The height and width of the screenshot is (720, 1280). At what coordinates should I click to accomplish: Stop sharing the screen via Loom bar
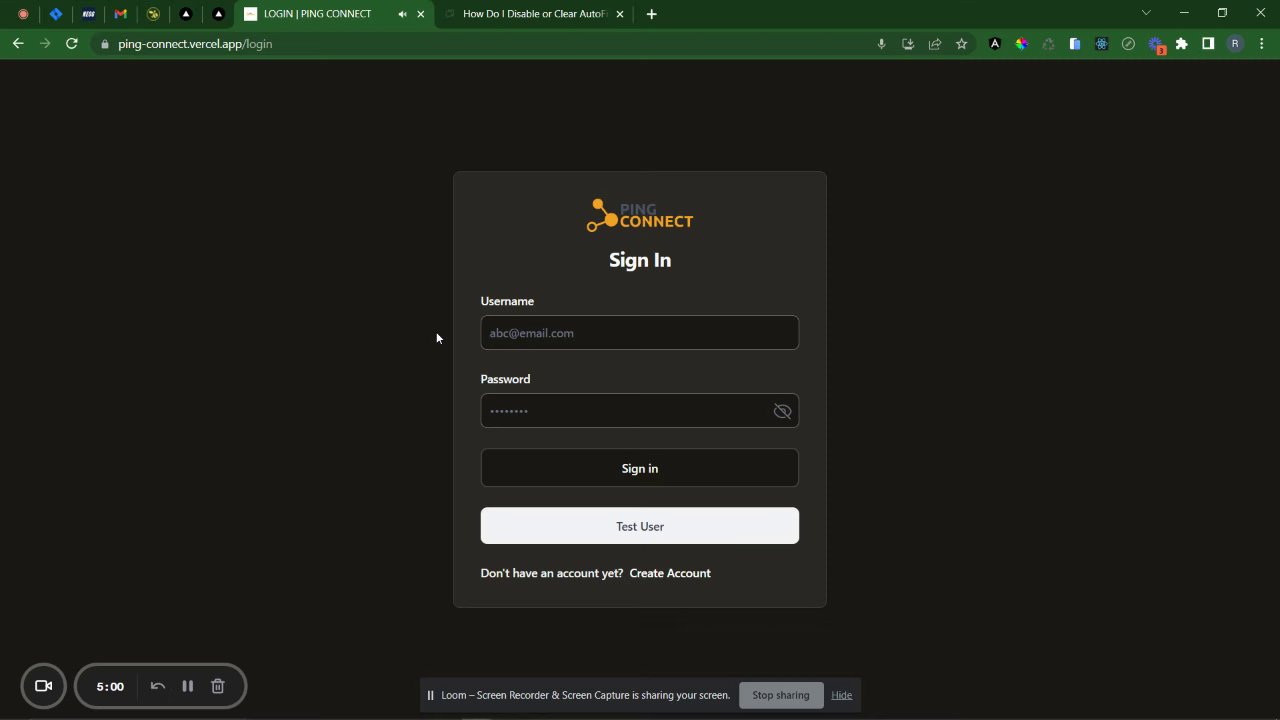(781, 695)
